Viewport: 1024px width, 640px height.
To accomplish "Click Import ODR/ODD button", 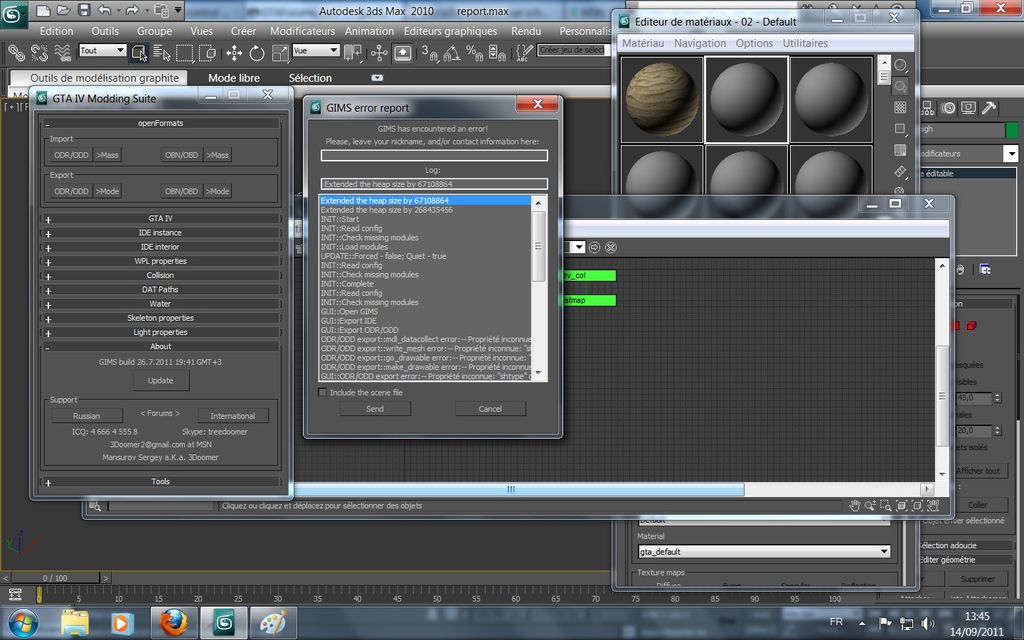I will 71,155.
